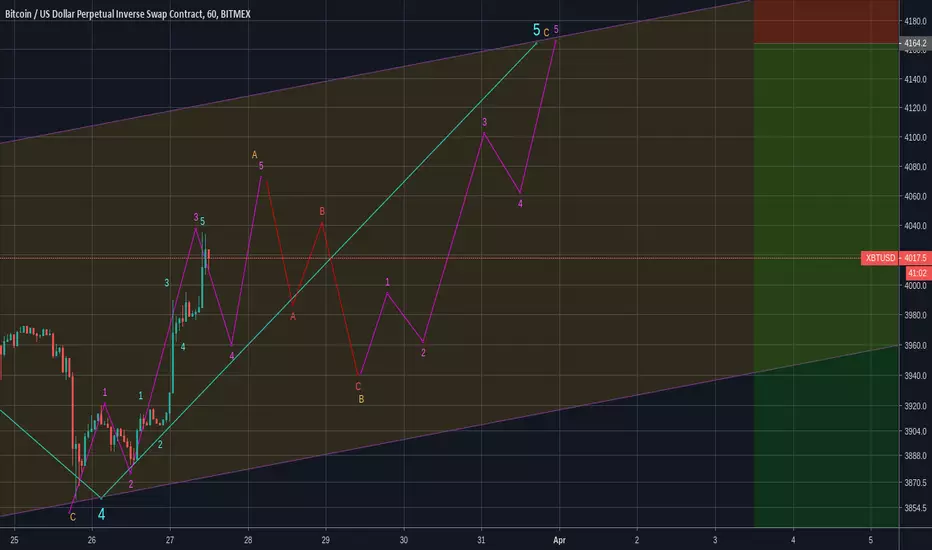Click the large cyan wave 5 label

coord(536,30)
